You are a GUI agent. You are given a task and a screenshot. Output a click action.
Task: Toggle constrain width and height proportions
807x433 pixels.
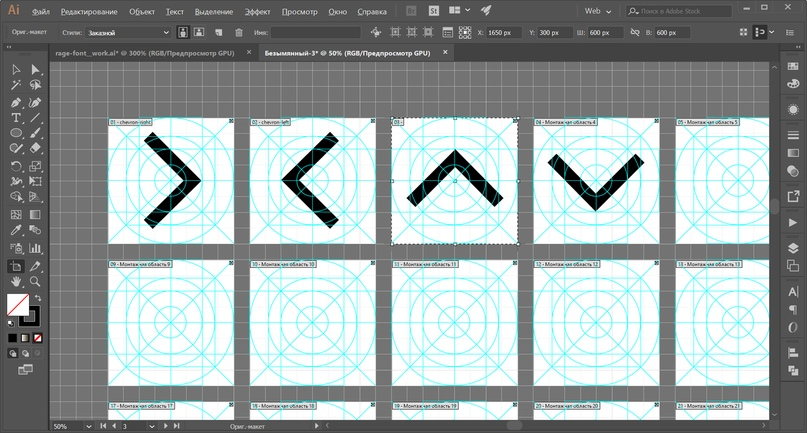(x=635, y=32)
